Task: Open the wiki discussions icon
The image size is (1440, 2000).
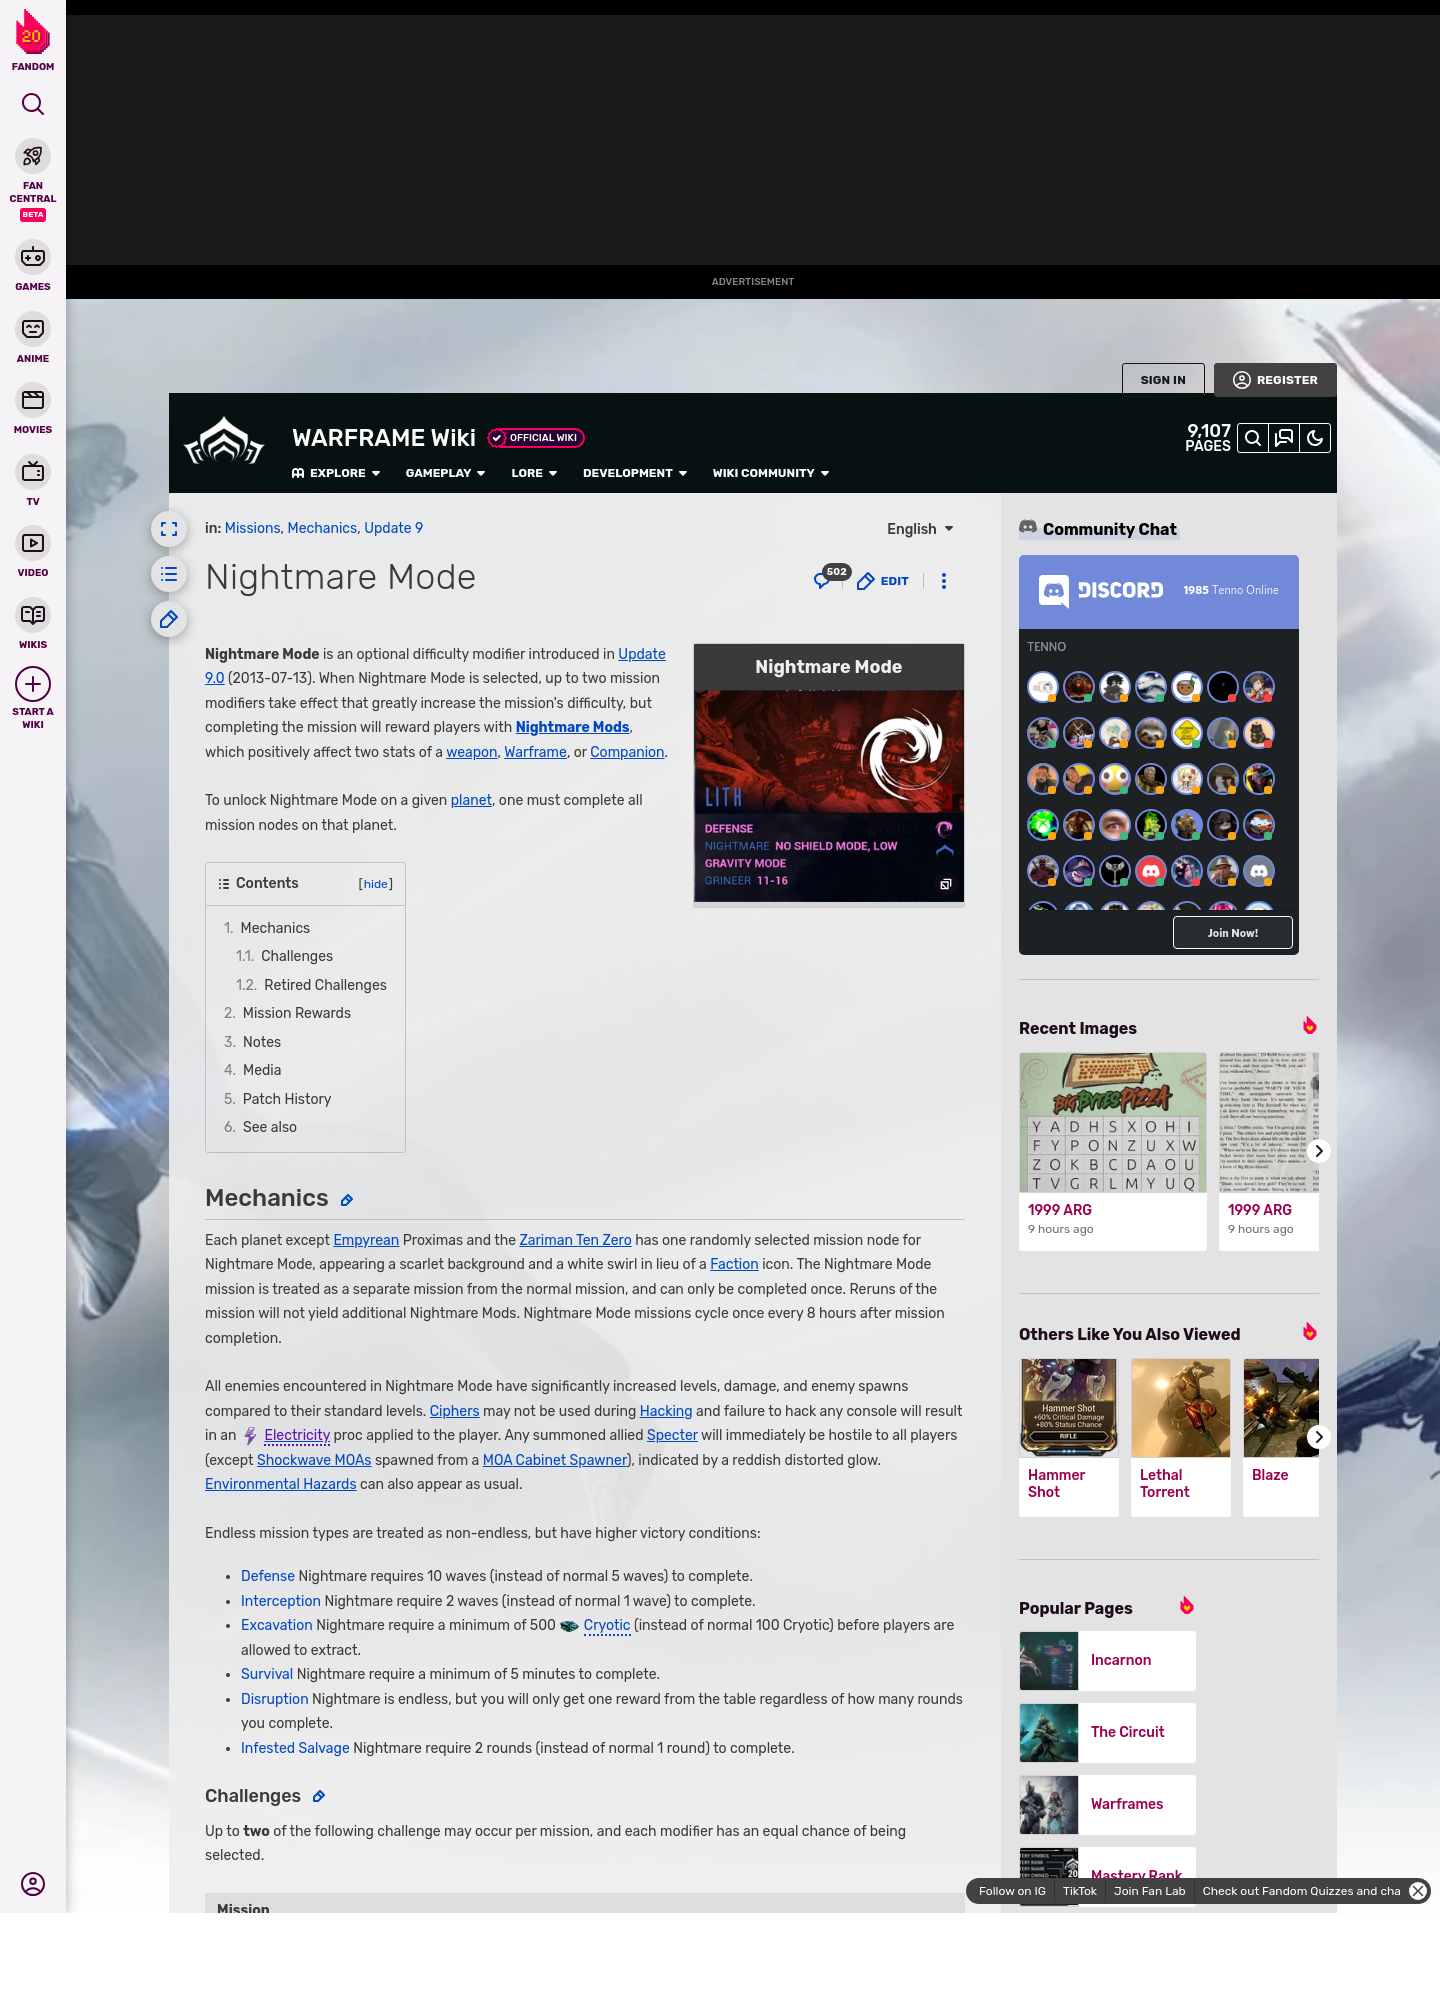Action: (1284, 438)
